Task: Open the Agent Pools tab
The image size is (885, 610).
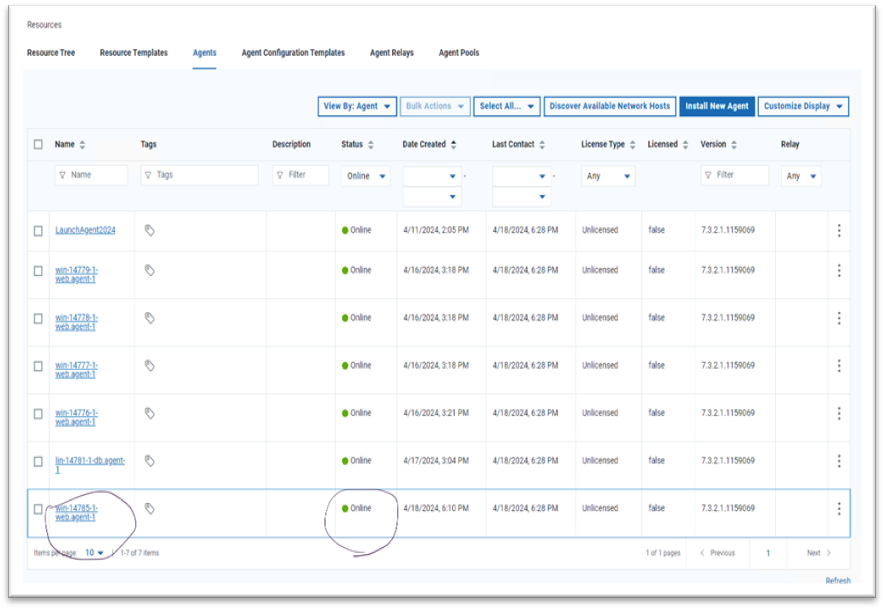Action: (459, 53)
